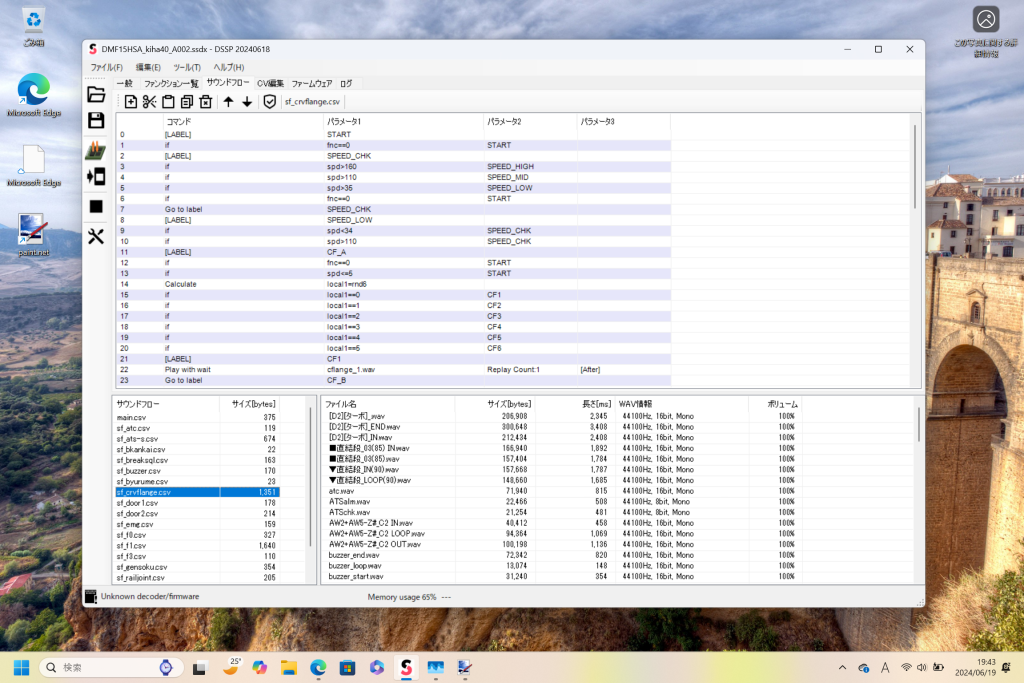Click the shield checkmark validate icon
Image resolution: width=1024 pixels, height=683 pixels.
(269, 102)
